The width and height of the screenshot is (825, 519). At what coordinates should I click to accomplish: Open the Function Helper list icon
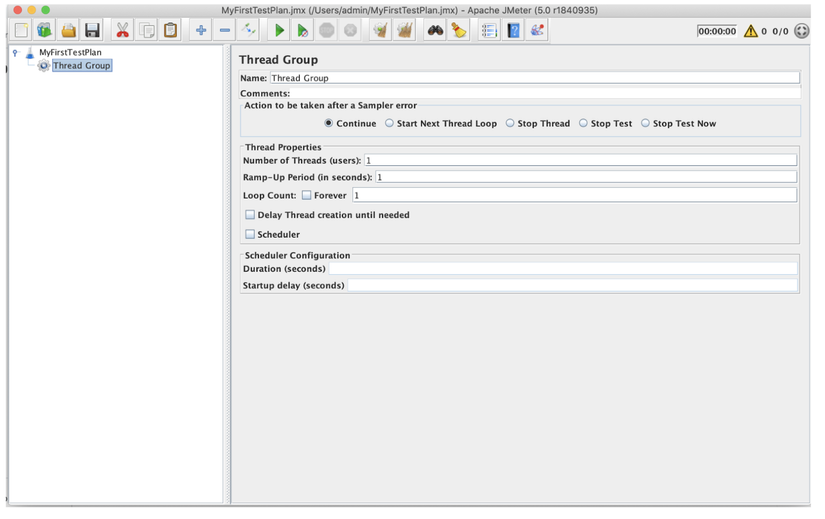(489, 31)
